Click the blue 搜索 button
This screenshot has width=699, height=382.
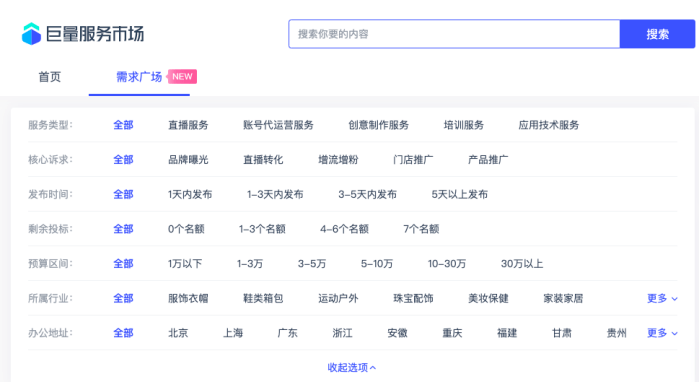(x=658, y=34)
